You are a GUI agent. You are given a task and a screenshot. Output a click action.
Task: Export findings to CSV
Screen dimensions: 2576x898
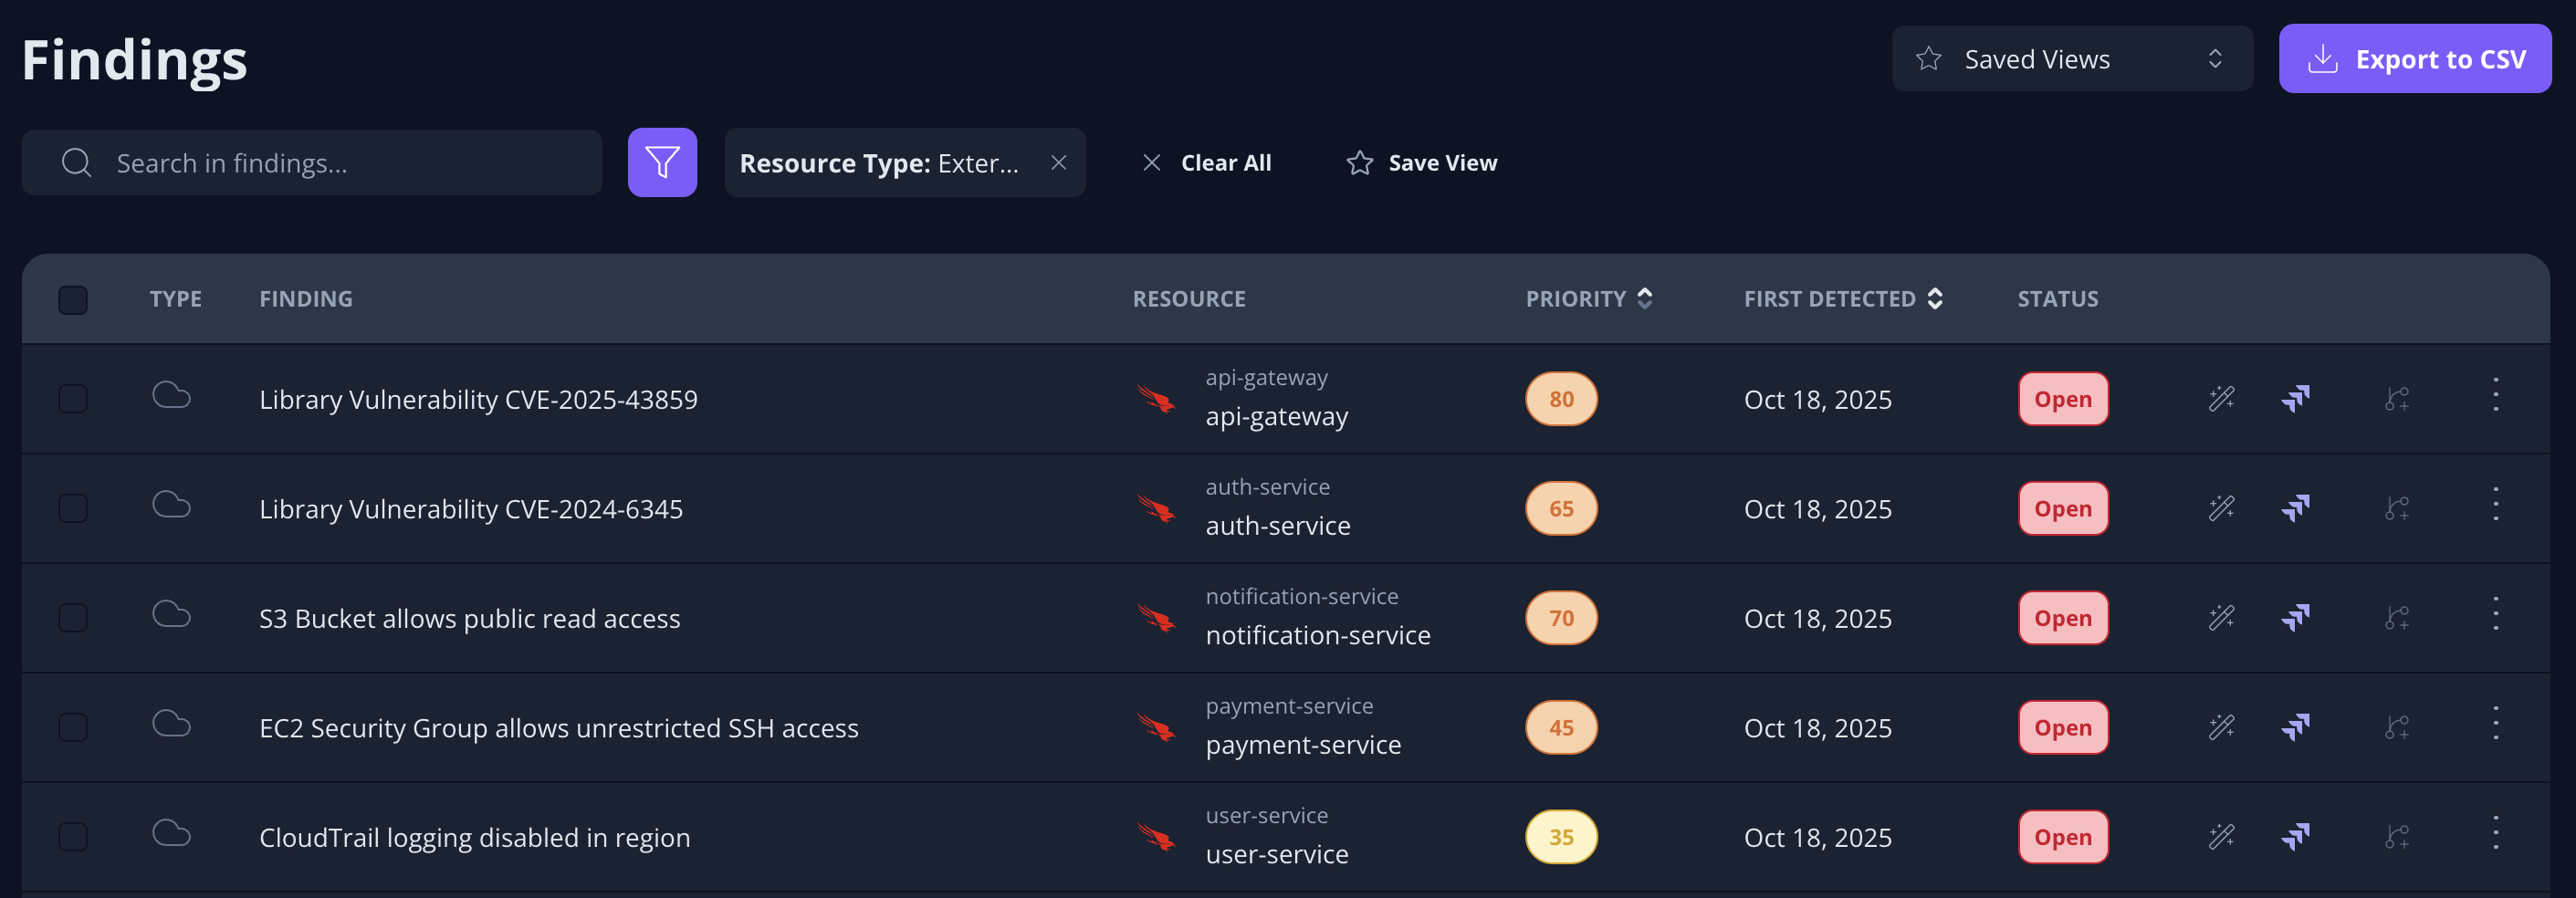pos(2415,59)
